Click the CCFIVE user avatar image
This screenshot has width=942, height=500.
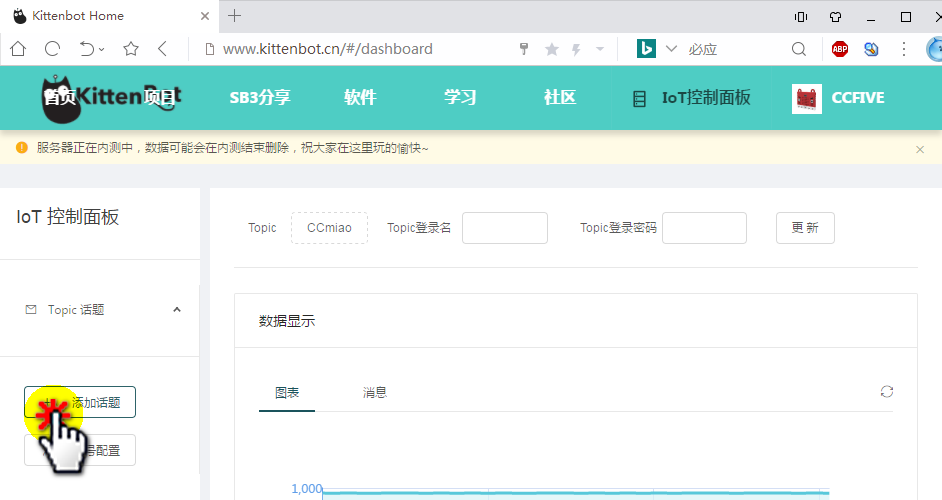tap(807, 99)
